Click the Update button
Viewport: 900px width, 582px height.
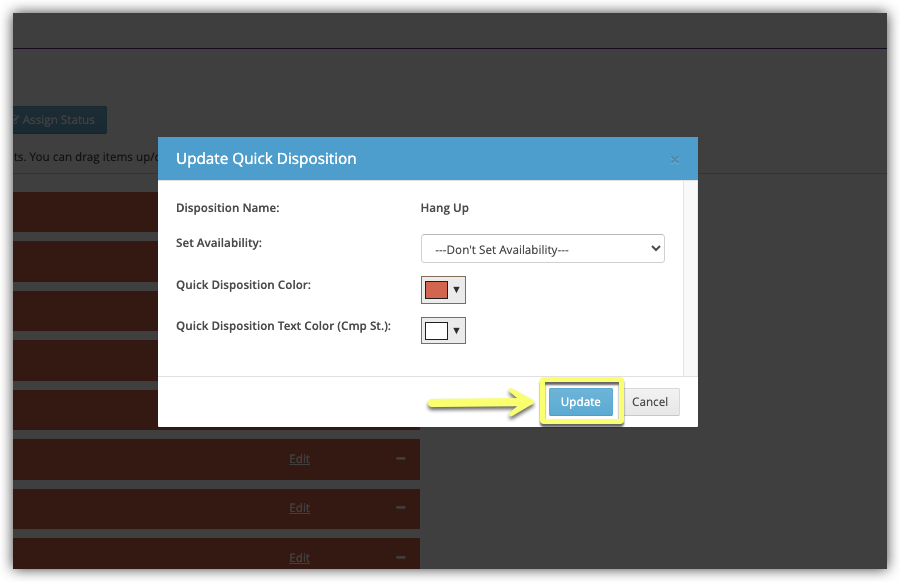[580, 402]
